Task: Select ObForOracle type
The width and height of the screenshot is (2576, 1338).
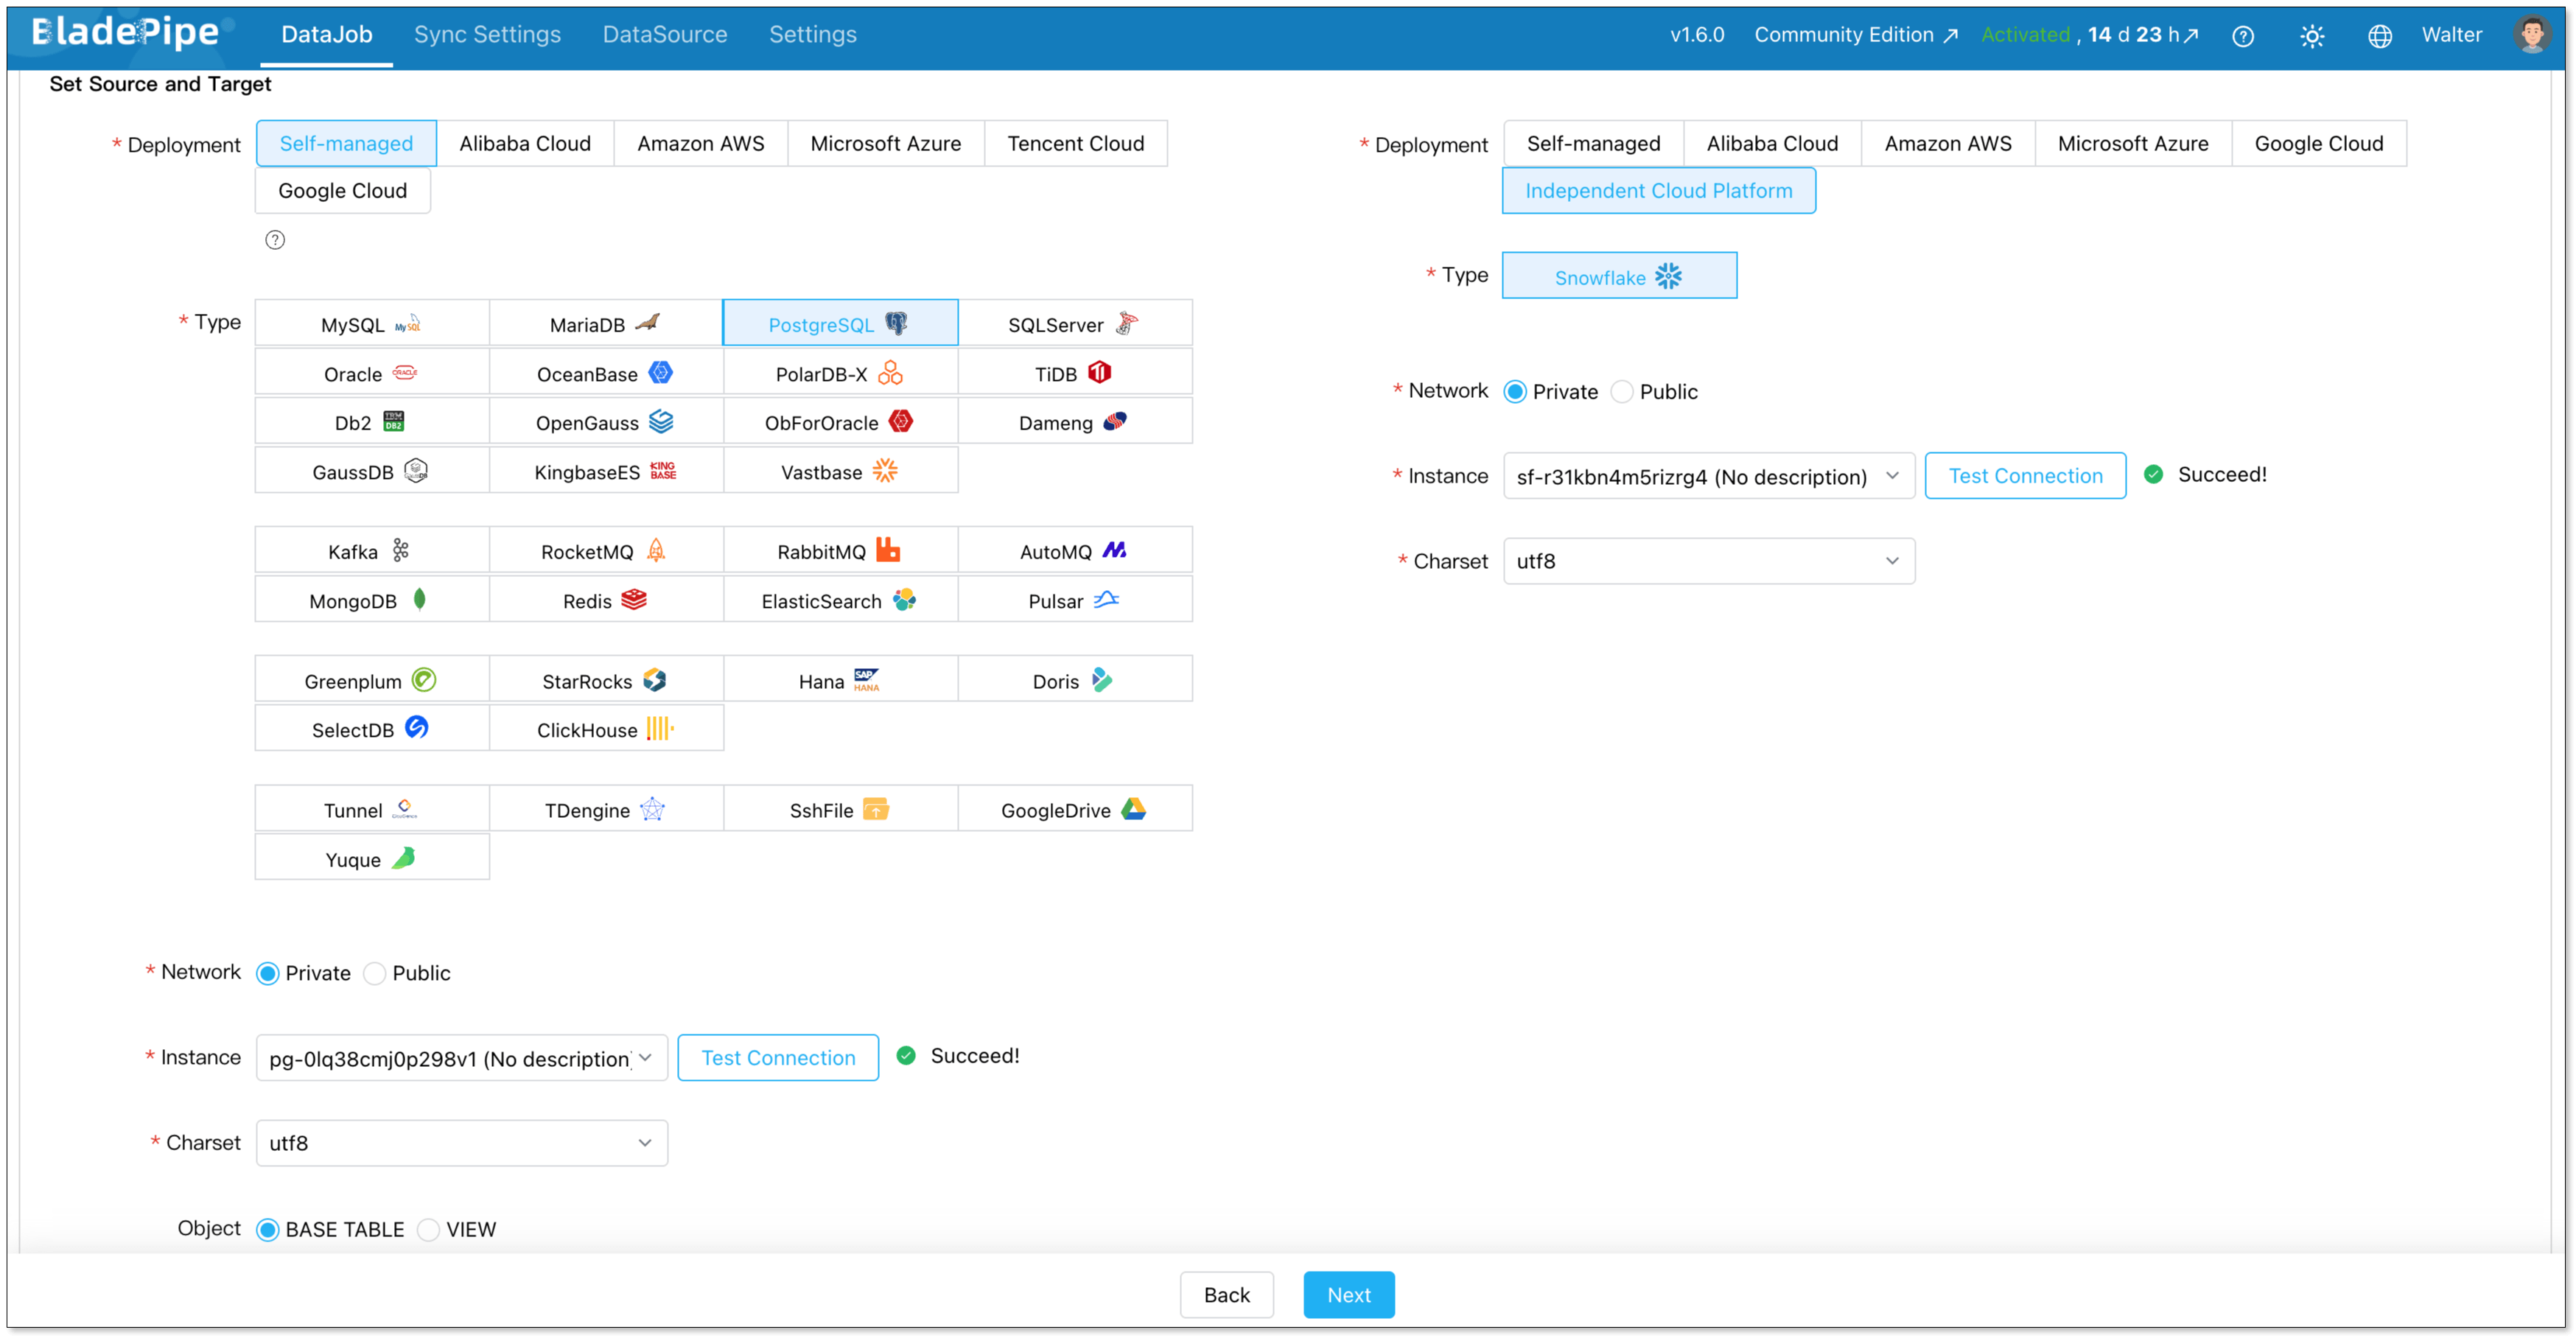Action: [840, 422]
